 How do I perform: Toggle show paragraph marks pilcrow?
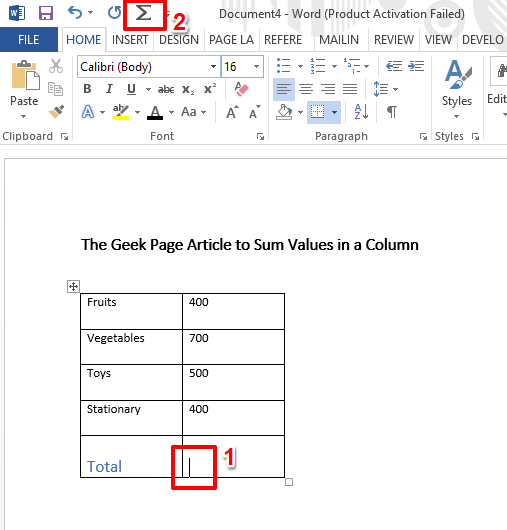[392, 112]
